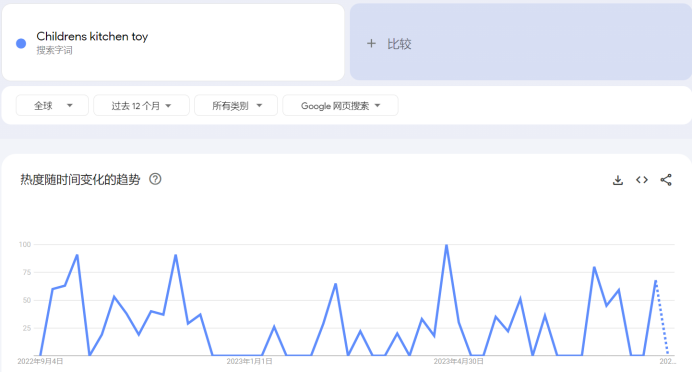Click the arrow on the 全球 selector
The width and height of the screenshot is (693, 372).
(x=70, y=106)
